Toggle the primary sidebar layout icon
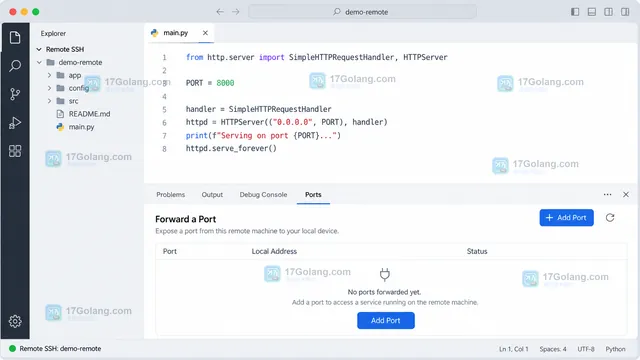 pyautogui.click(x=575, y=12)
